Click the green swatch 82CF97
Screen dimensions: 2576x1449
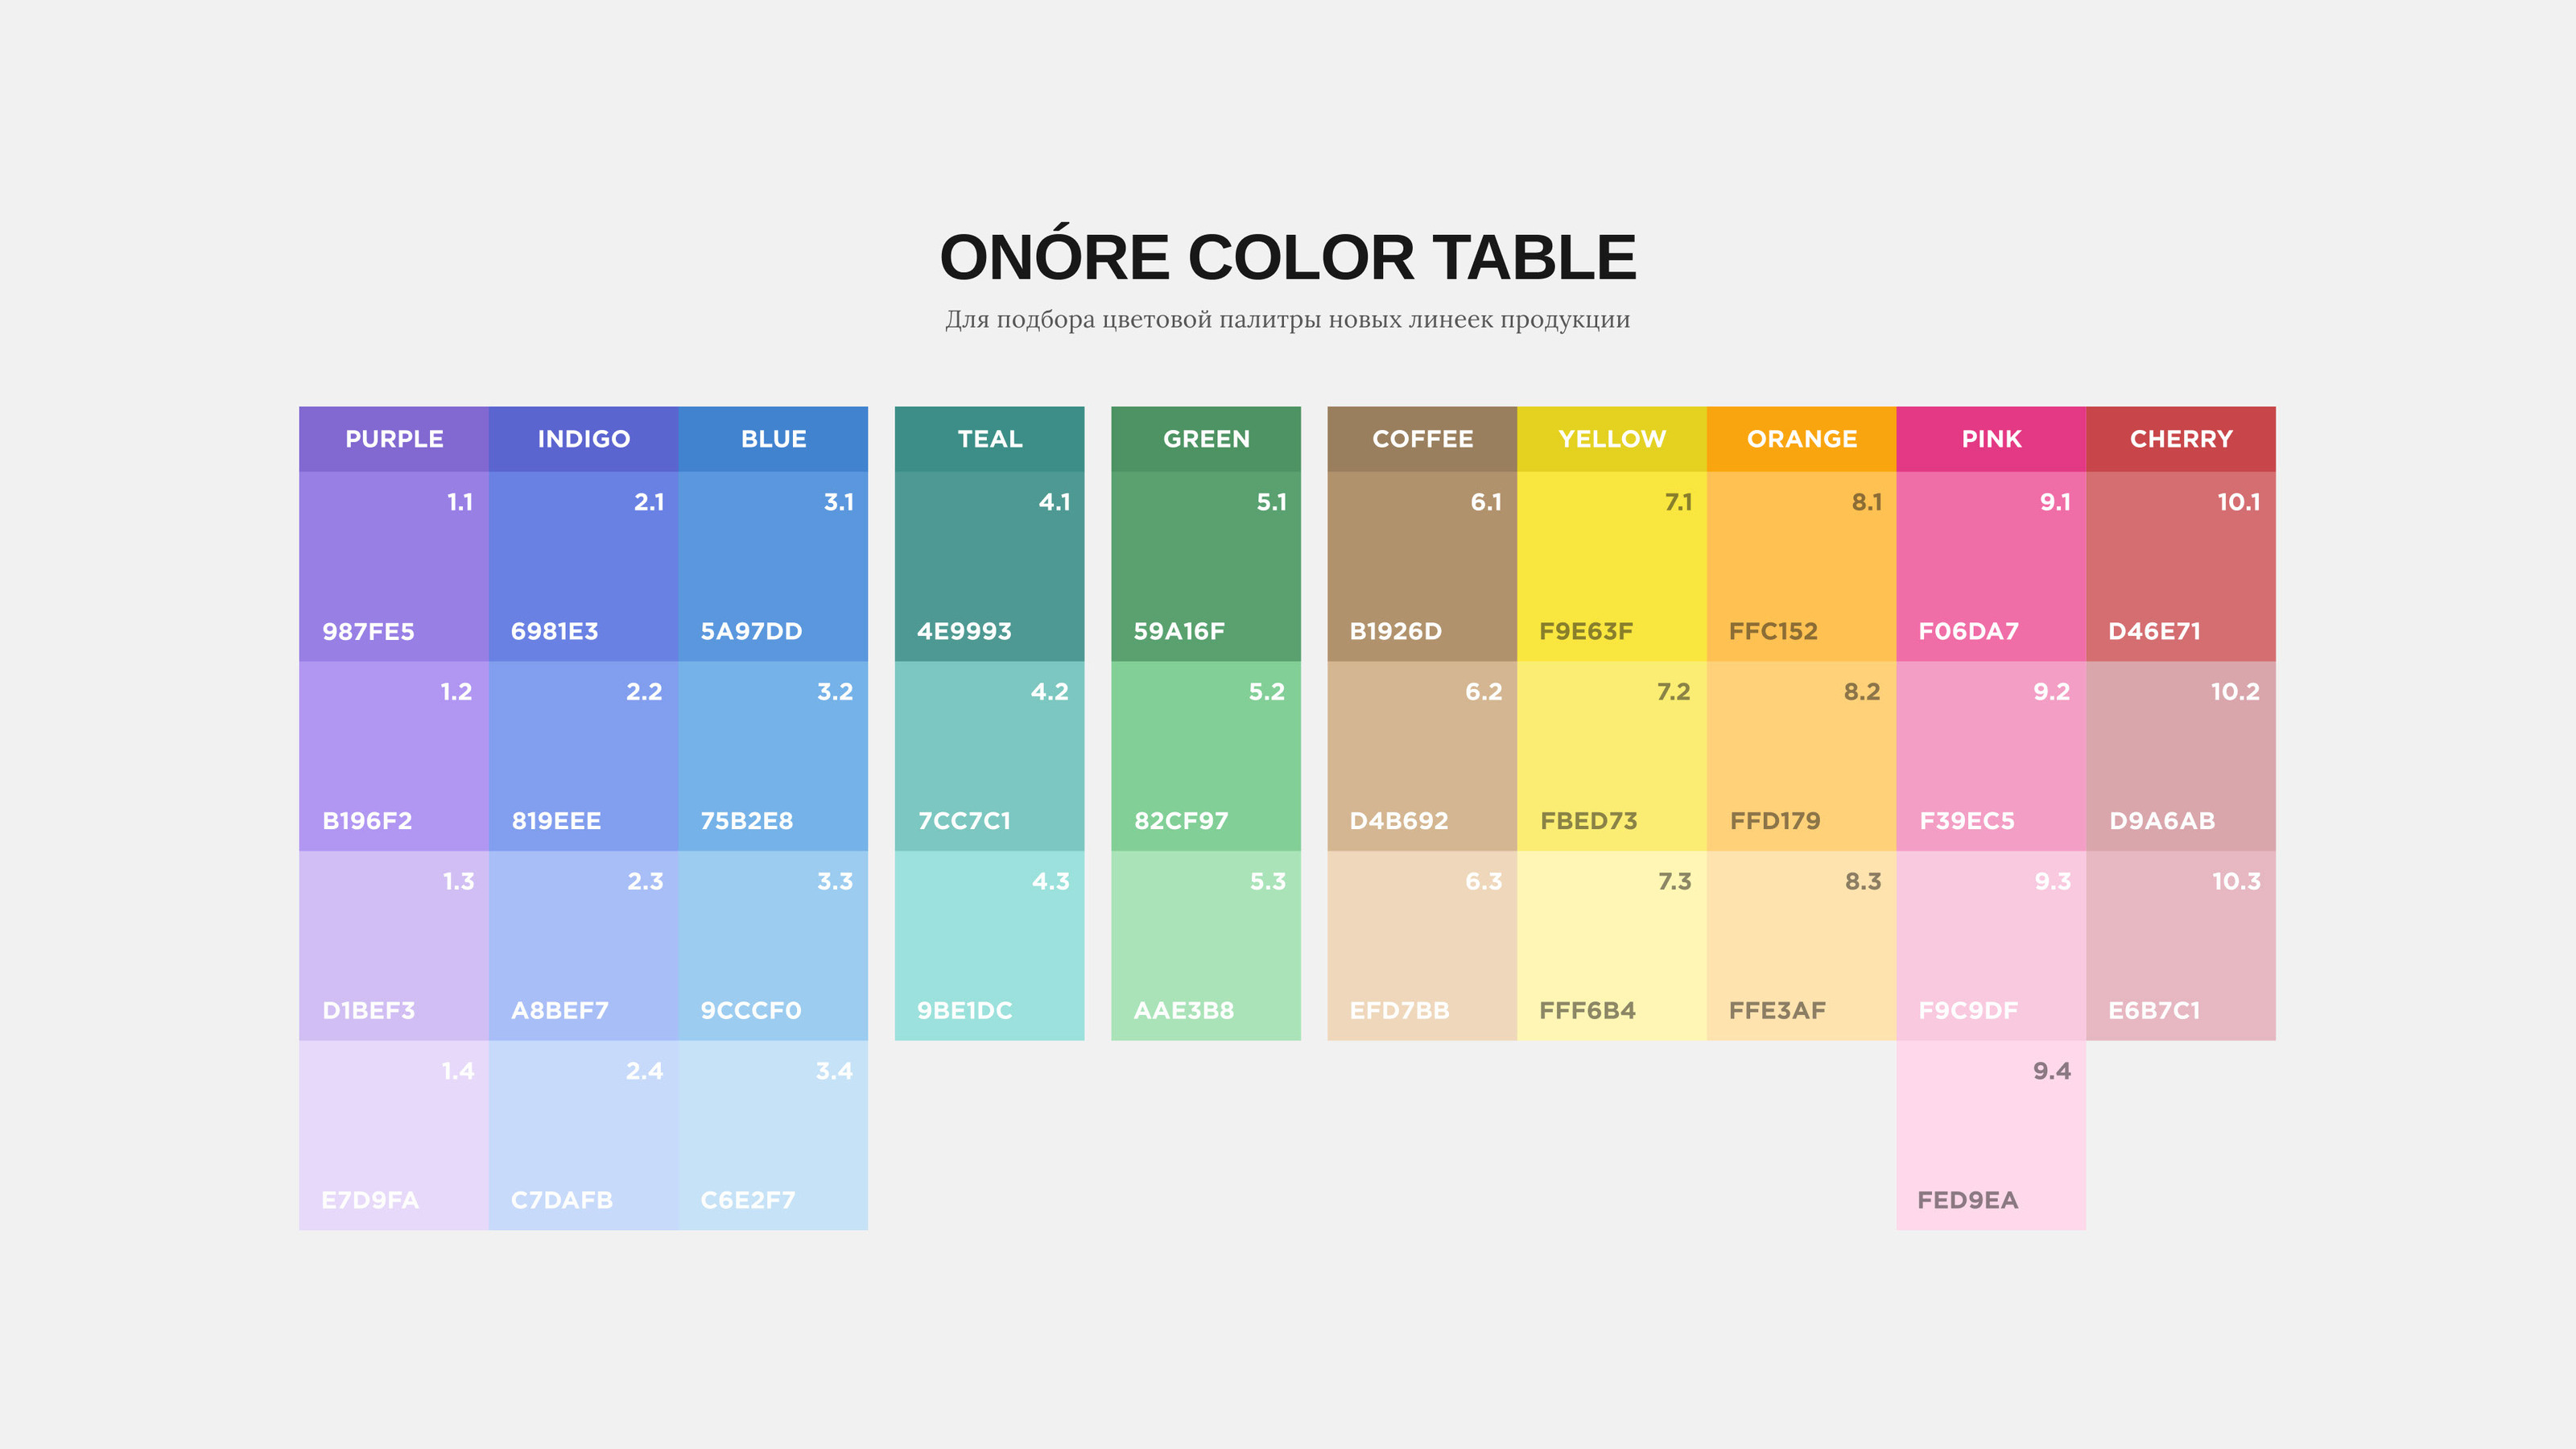point(1205,756)
